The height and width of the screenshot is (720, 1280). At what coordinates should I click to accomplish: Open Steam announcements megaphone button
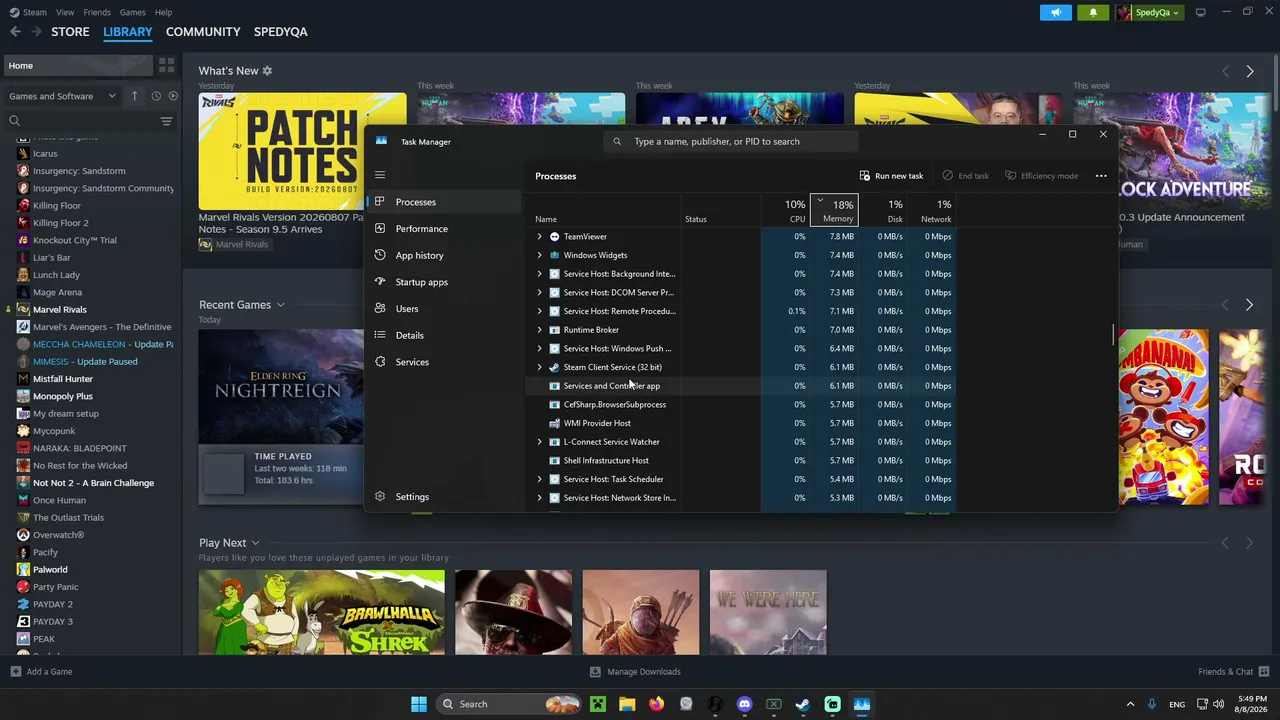tap(1056, 12)
